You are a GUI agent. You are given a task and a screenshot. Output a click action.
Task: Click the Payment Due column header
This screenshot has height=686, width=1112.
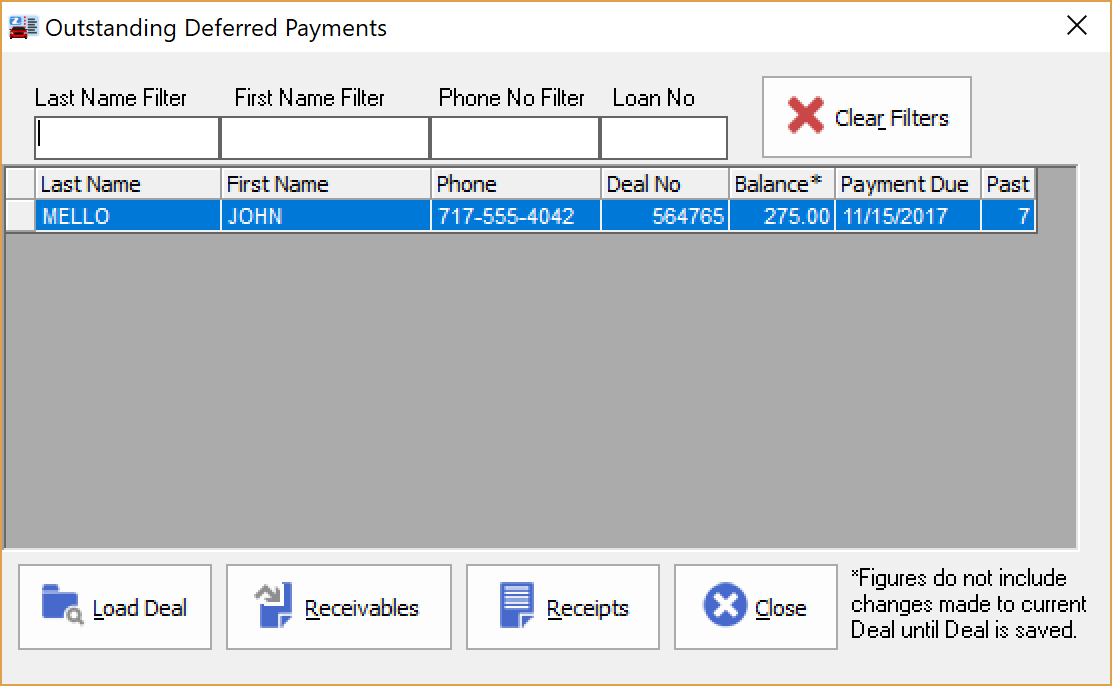click(905, 184)
